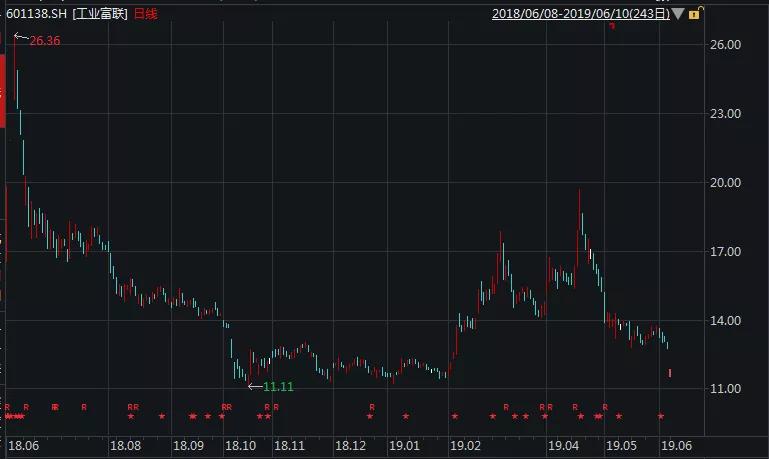
Task: Click the isolated red candle at far right
Action: 670,373
